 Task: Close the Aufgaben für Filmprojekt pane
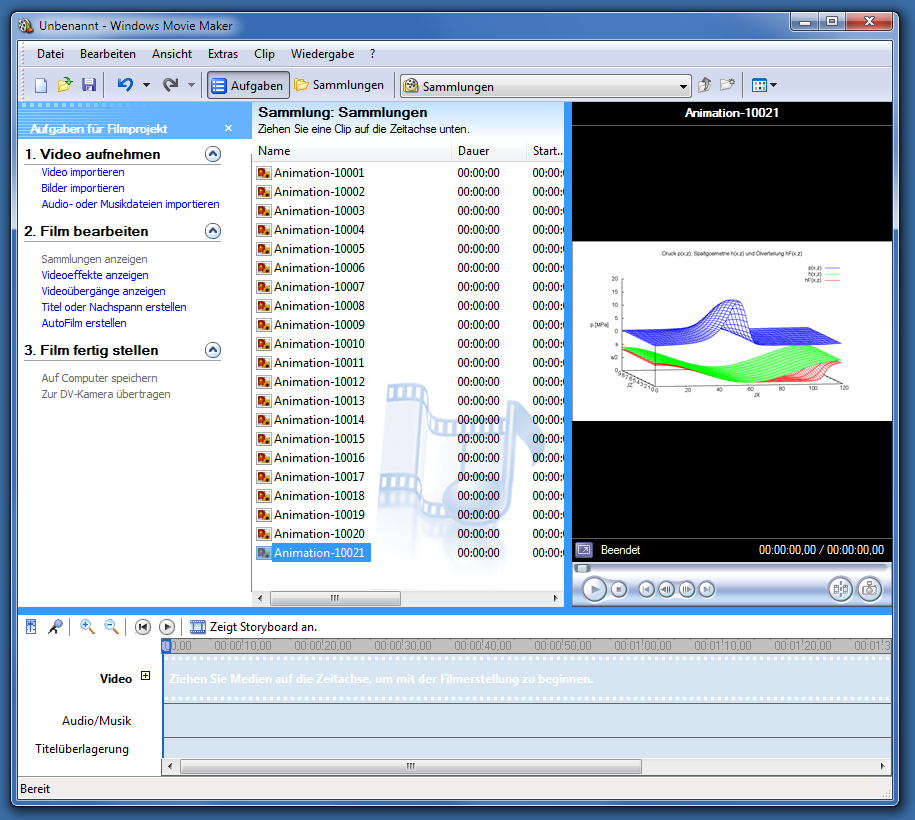(229, 128)
